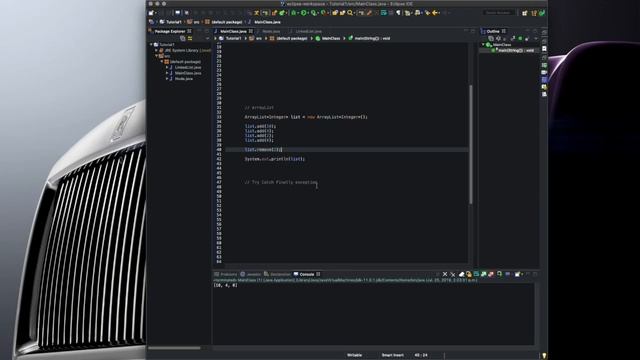
Task: Click the lightbulb tip icon in the status bar
Action: (x=544, y=356)
